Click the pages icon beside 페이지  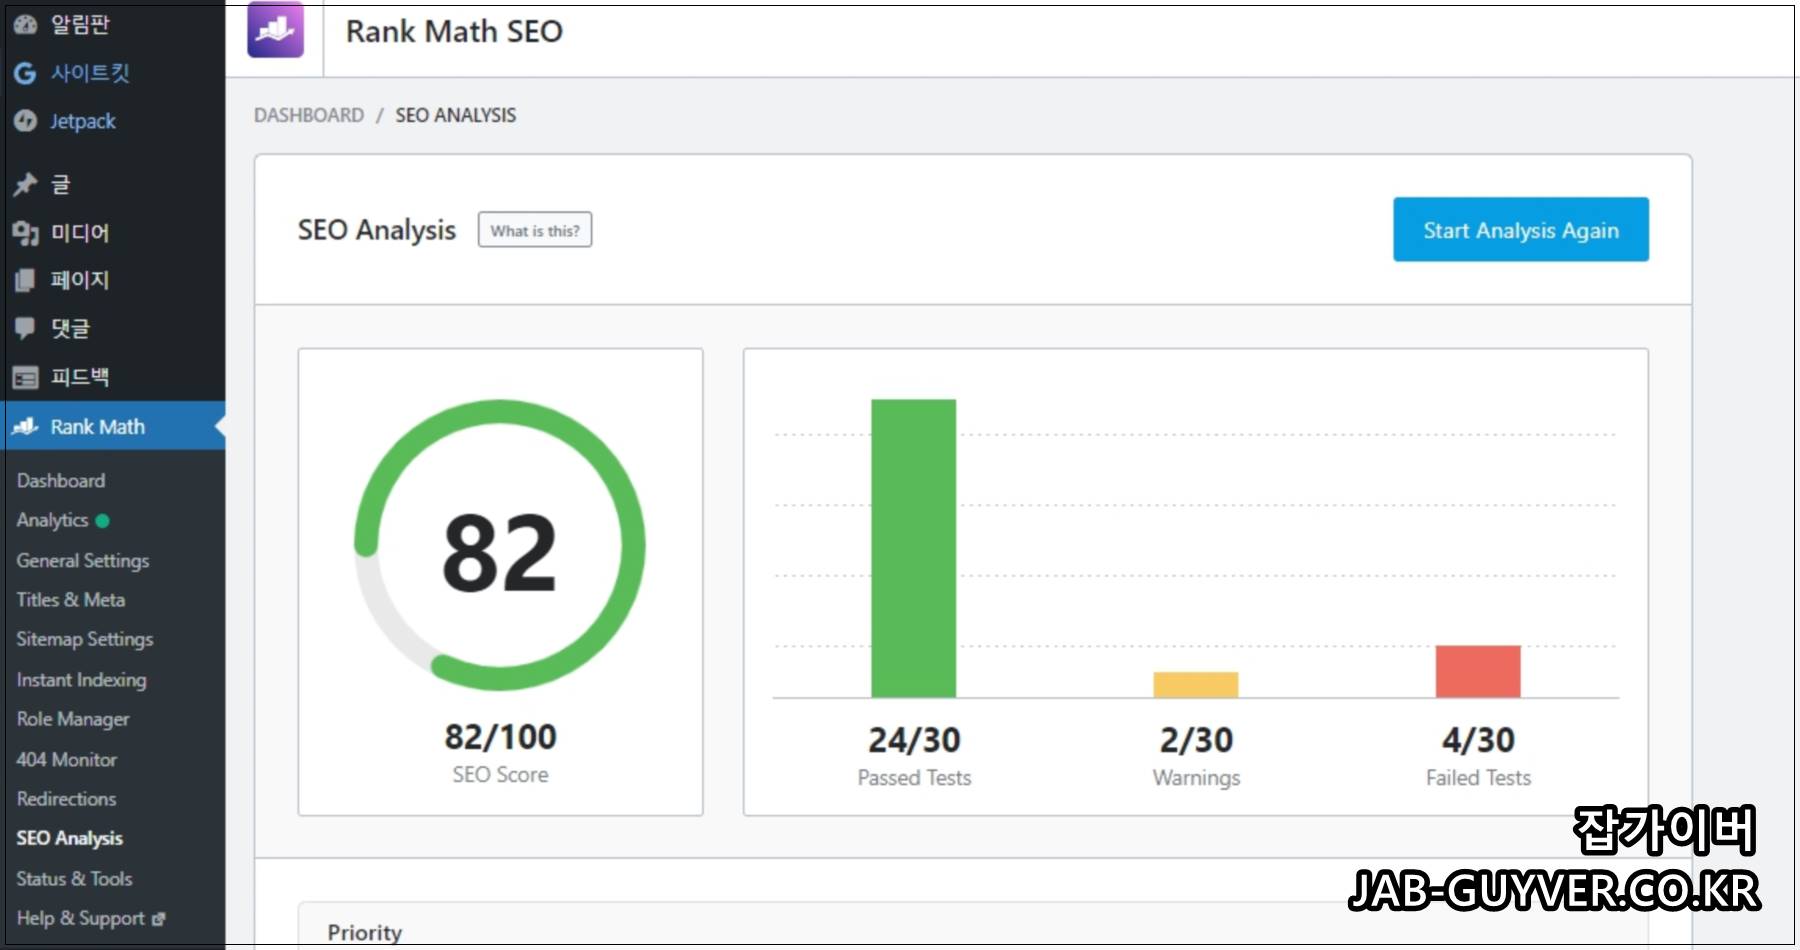25,281
